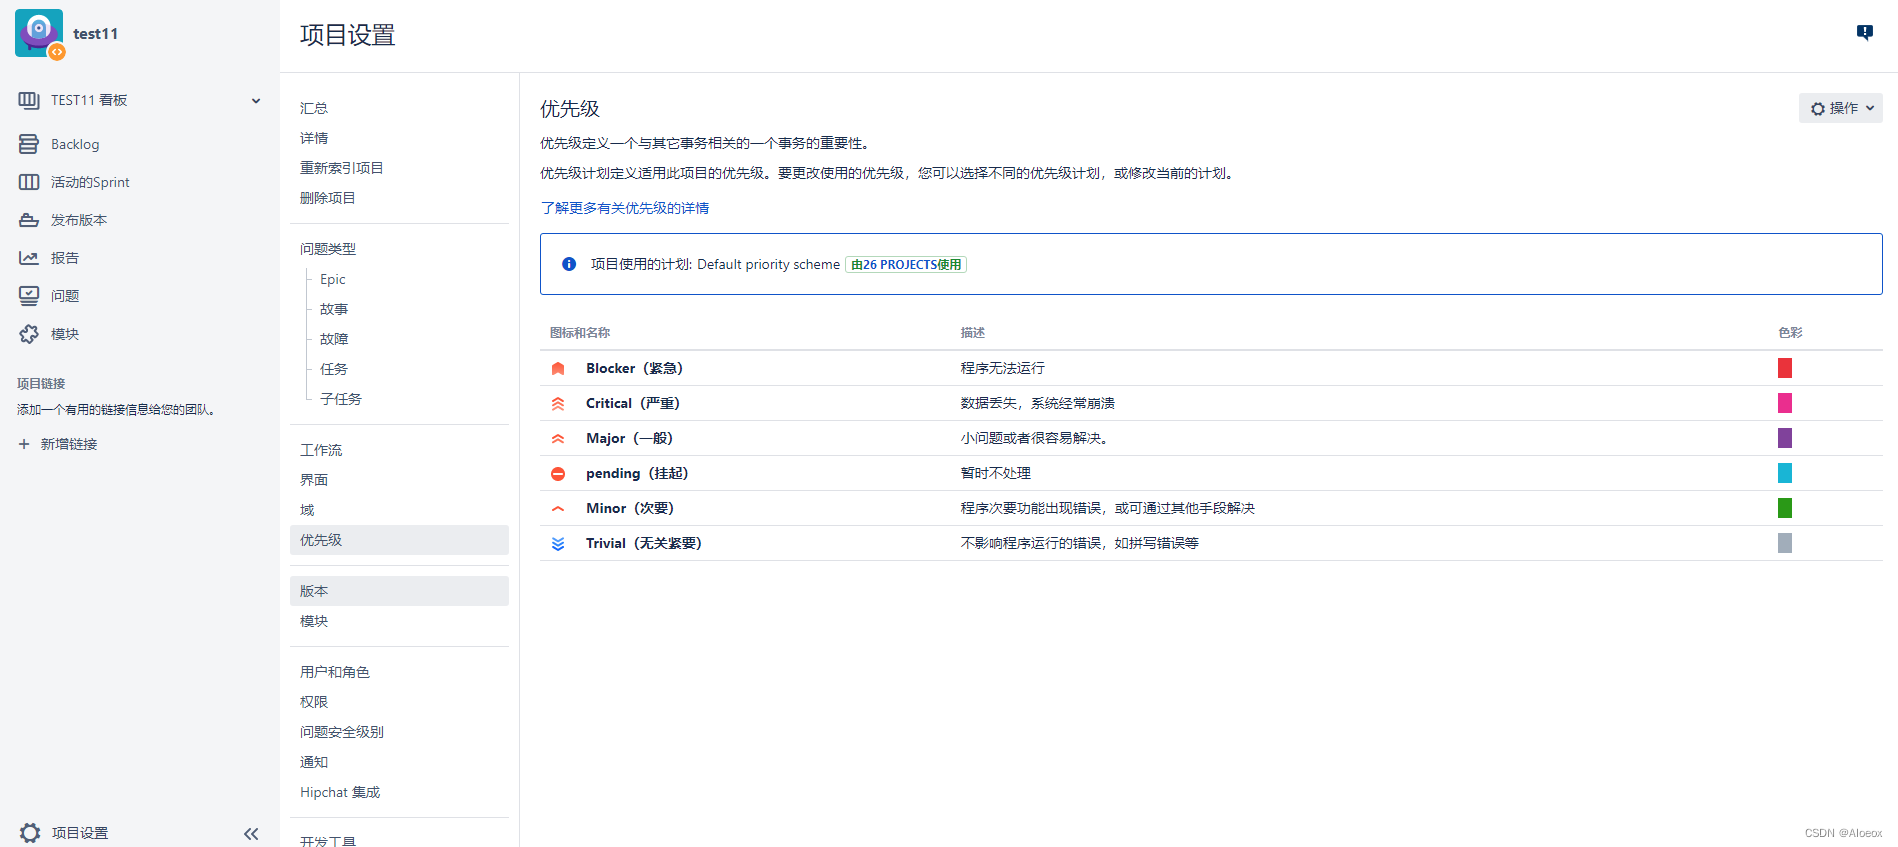Open the 操作 actions dropdown
The image size is (1898, 847).
(x=1840, y=108)
